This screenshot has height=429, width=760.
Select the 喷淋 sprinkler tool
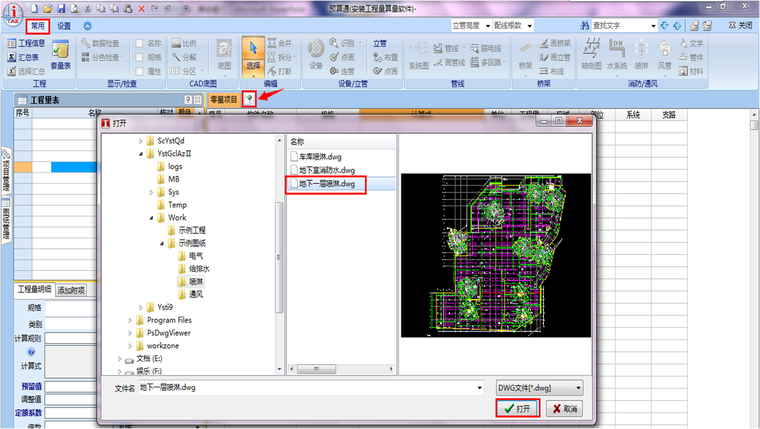pos(641,54)
